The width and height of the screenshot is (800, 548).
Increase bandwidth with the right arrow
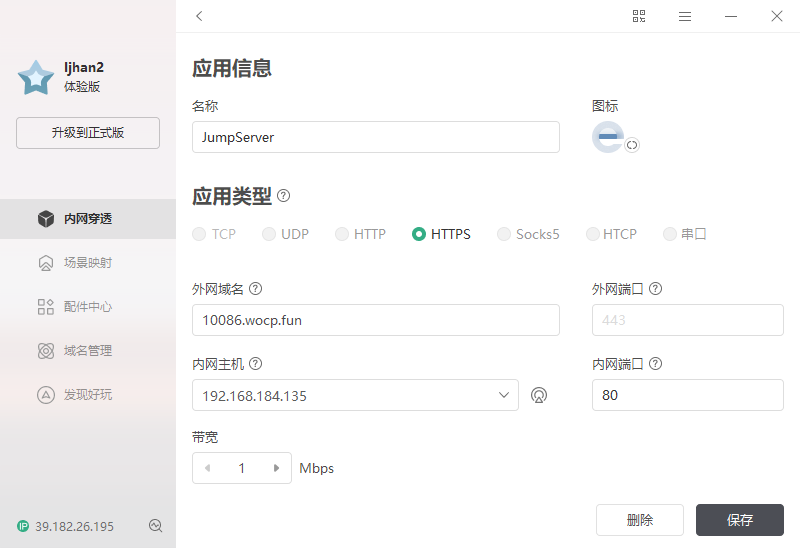pos(276,468)
